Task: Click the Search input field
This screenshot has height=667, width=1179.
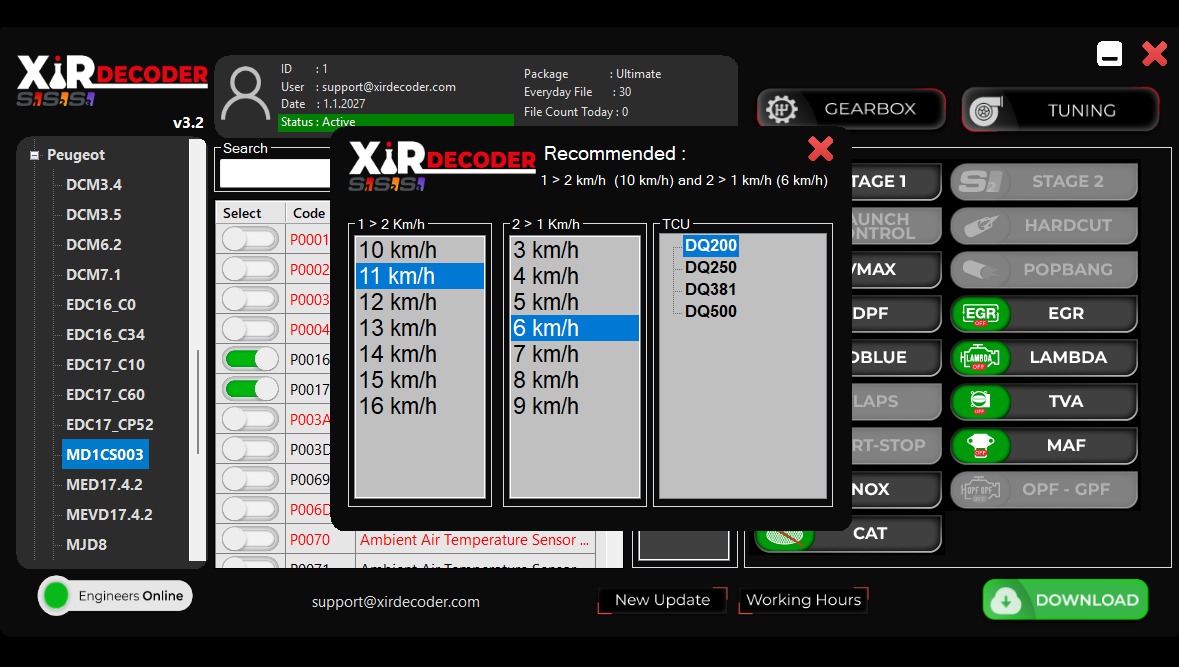Action: 275,173
